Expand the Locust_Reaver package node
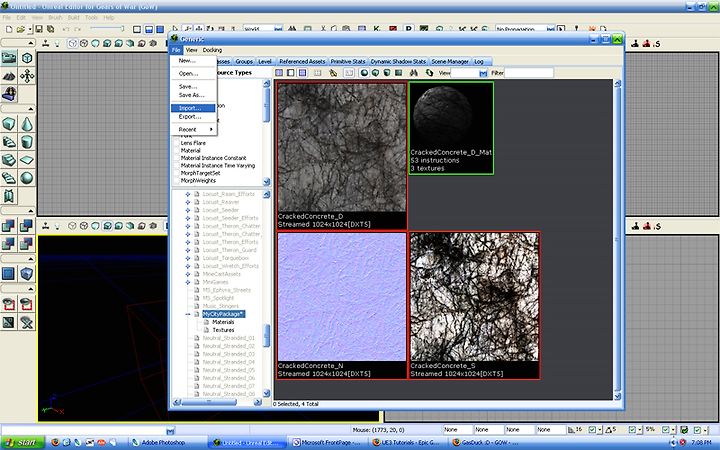 pyautogui.click(x=187, y=202)
